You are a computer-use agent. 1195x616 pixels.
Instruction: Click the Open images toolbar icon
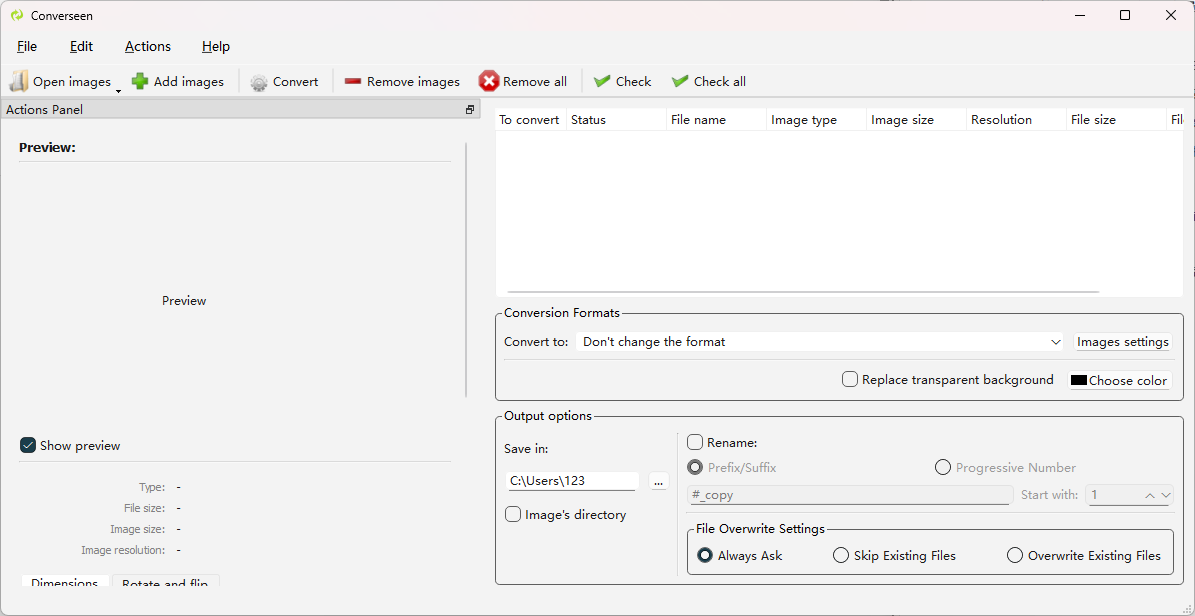click(x=19, y=81)
